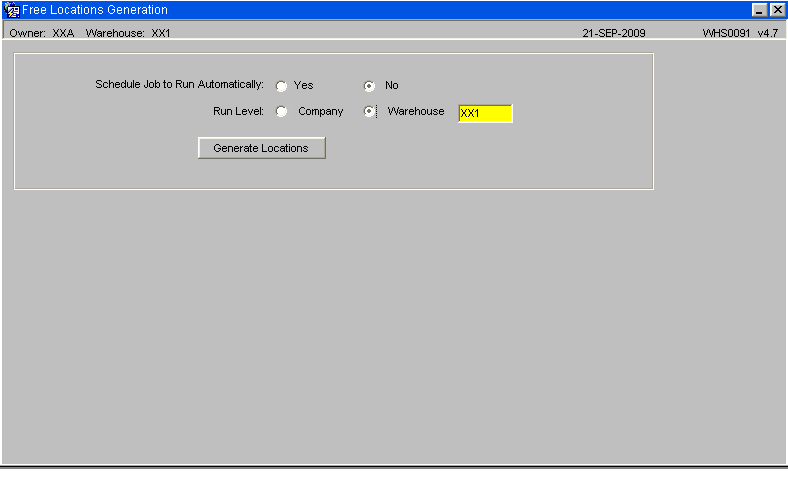Minimize the Free Locations Generation window
The height and width of the screenshot is (500, 788).
[759, 10]
